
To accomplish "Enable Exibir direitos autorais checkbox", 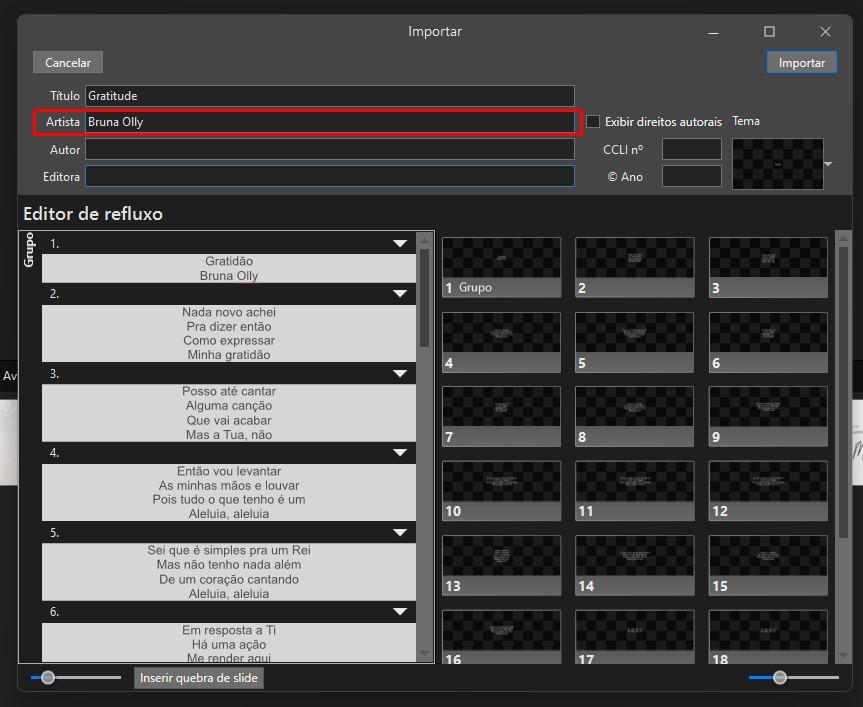I will 593,122.
